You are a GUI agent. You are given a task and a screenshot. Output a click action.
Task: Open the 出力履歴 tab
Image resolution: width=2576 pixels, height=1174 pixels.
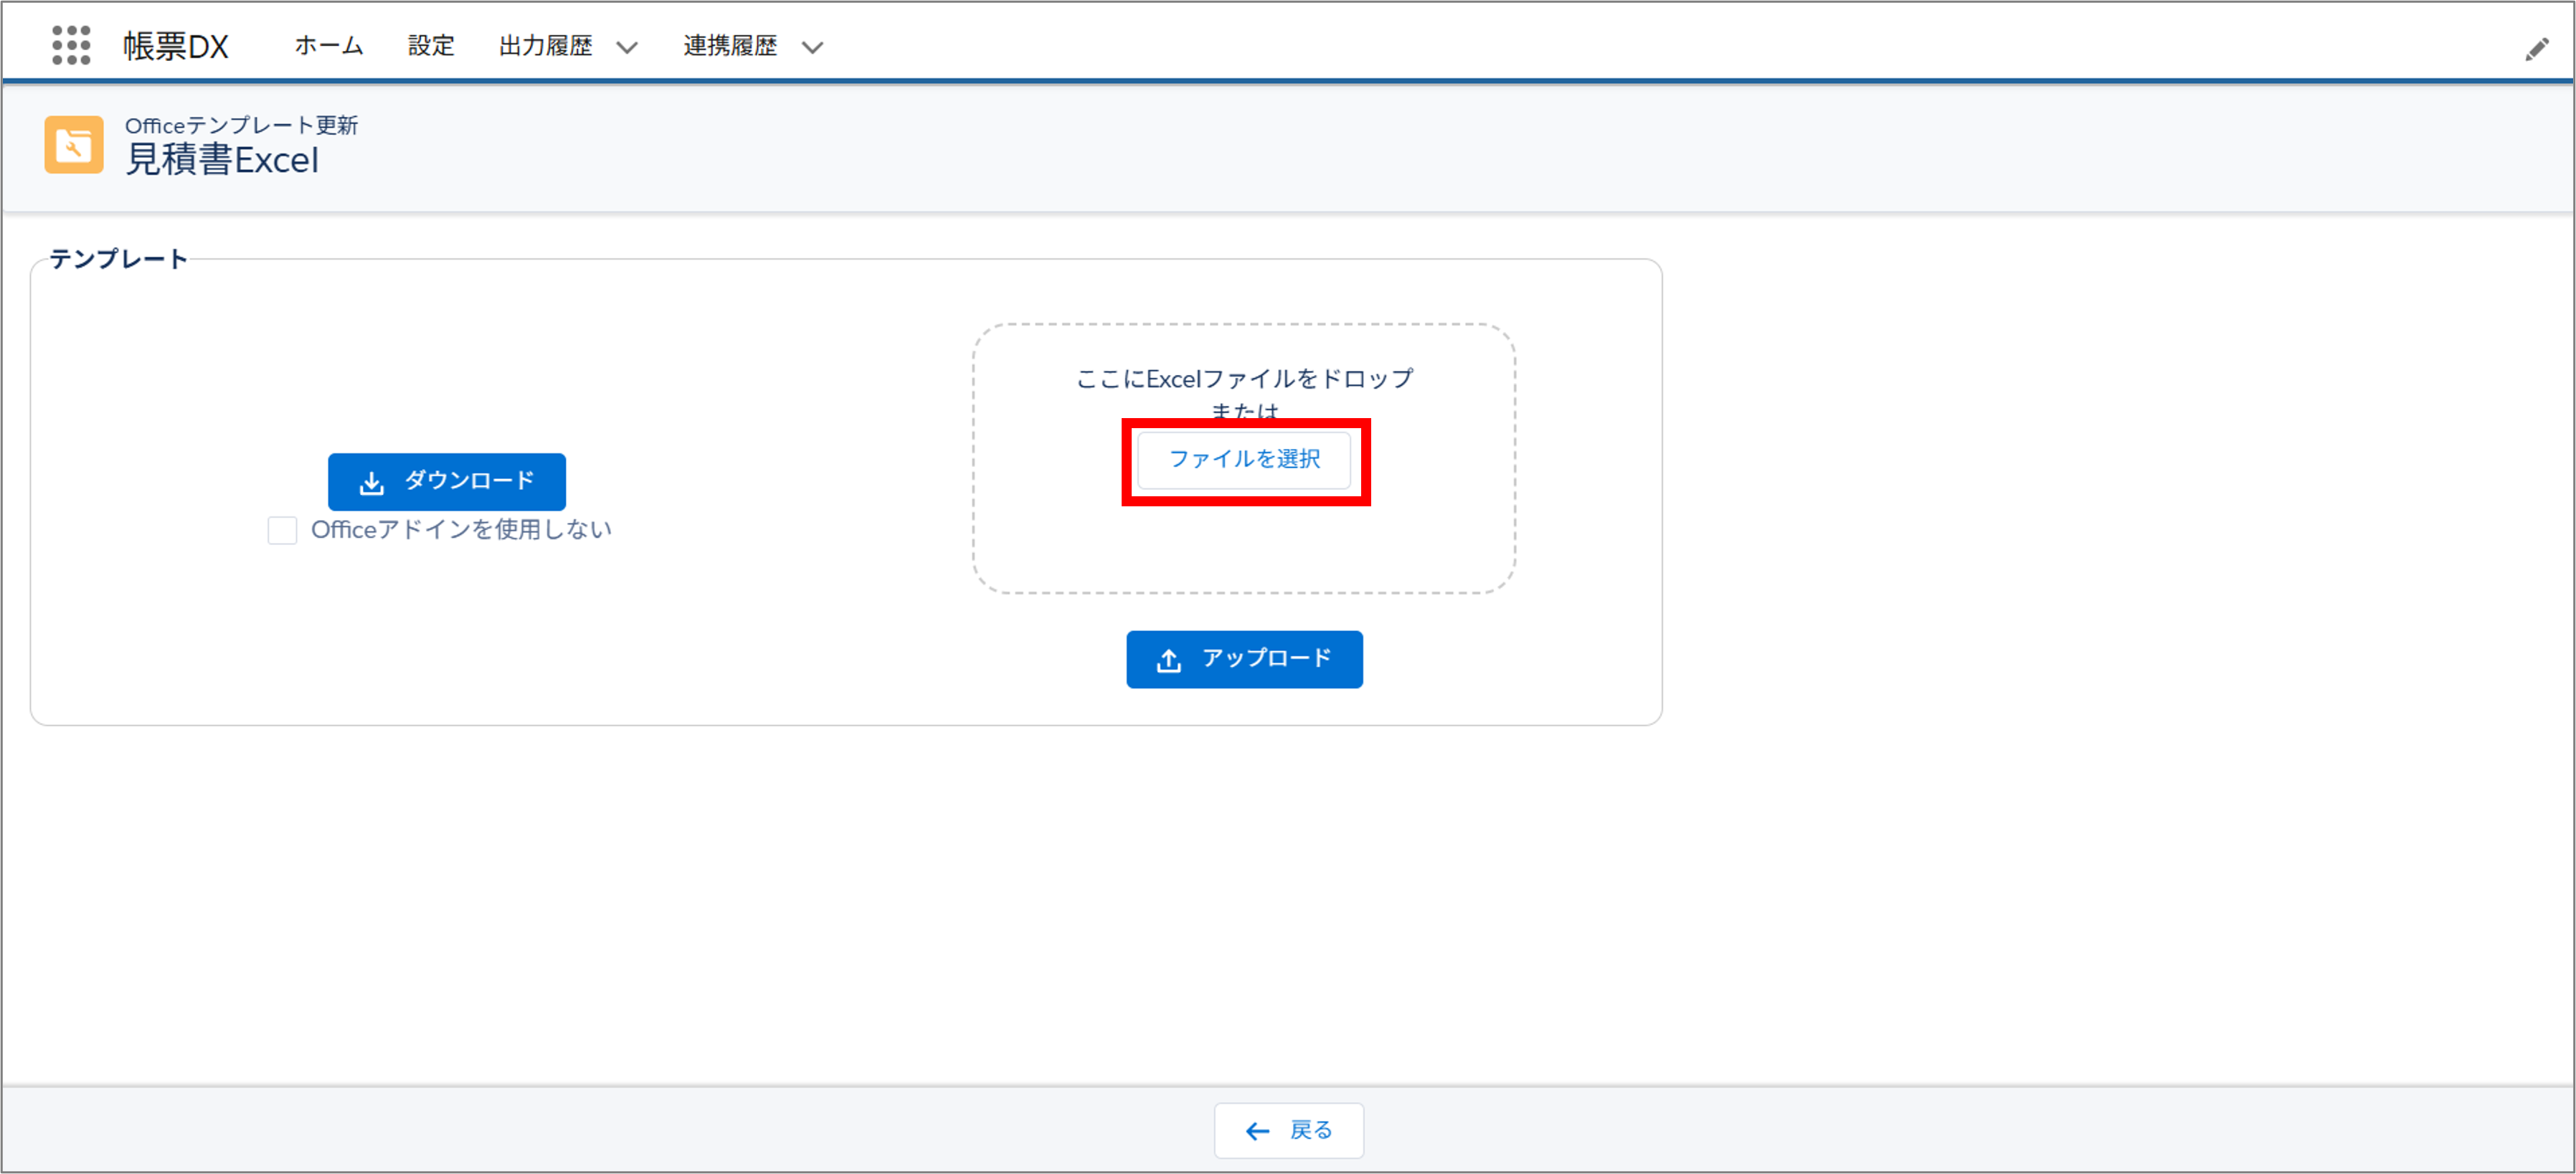click(545, 46)
